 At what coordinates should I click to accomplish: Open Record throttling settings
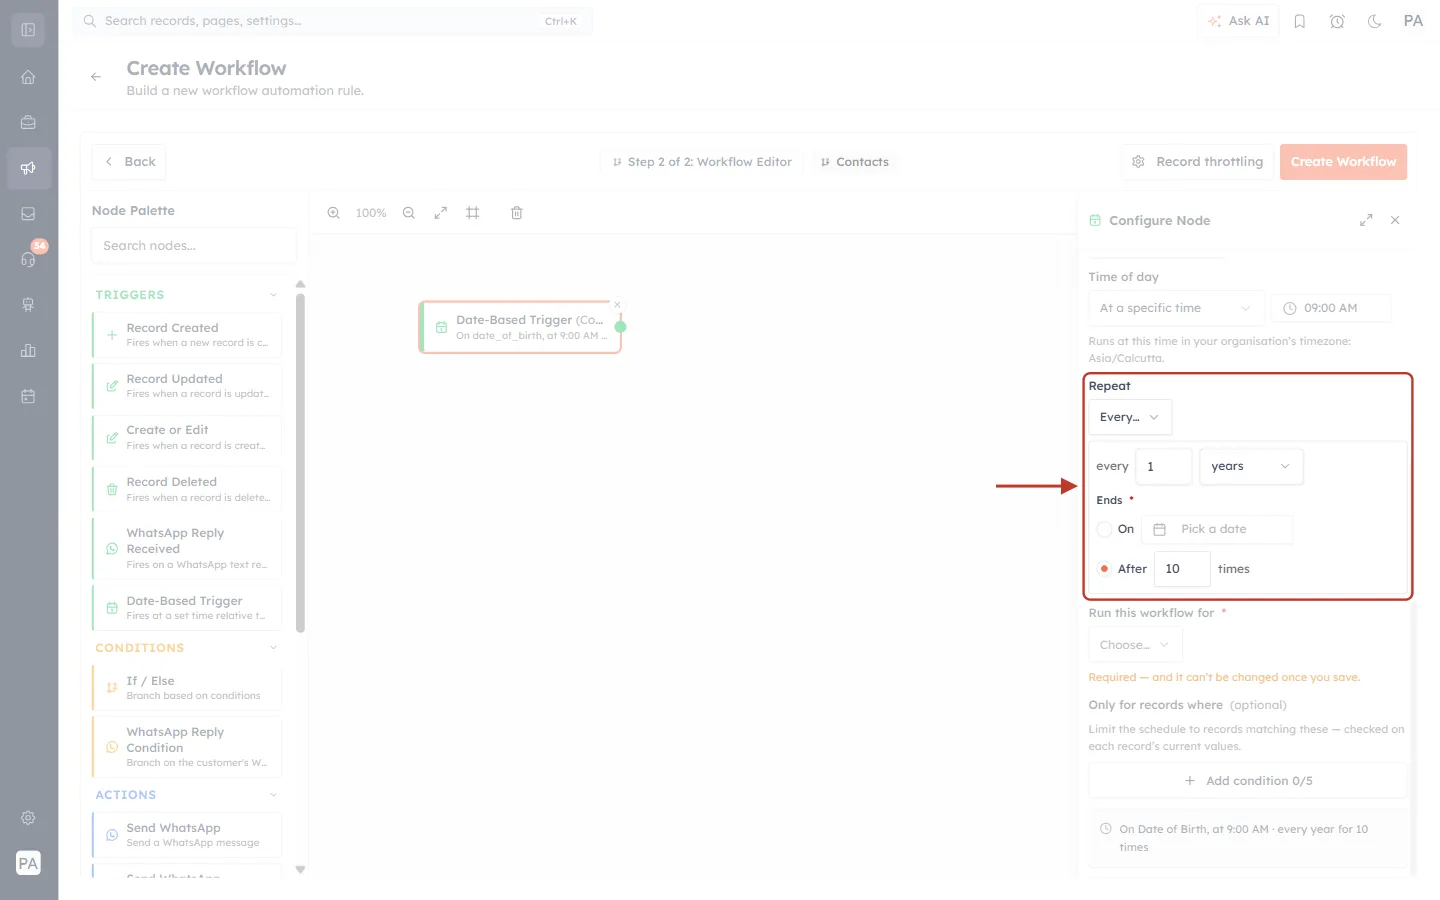[x=1197, y=162]
